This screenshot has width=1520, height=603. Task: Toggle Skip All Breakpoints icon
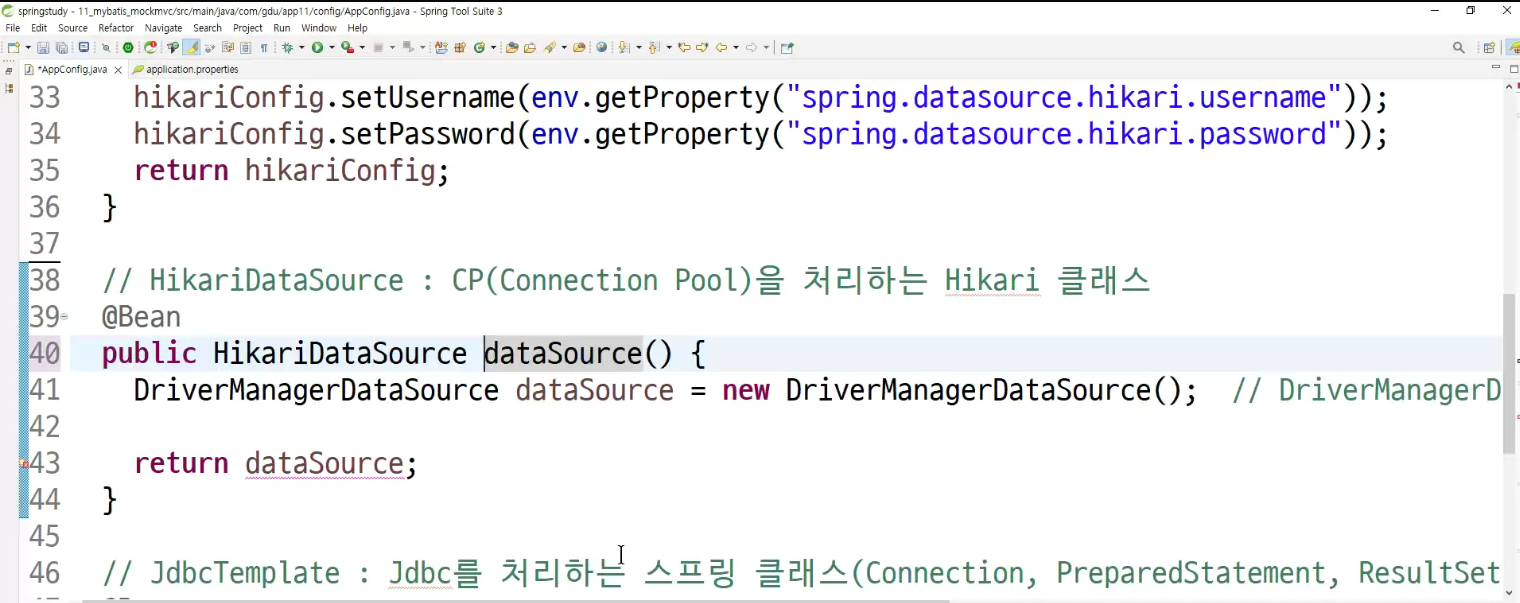pyautogui.click(x=106, y=47)
